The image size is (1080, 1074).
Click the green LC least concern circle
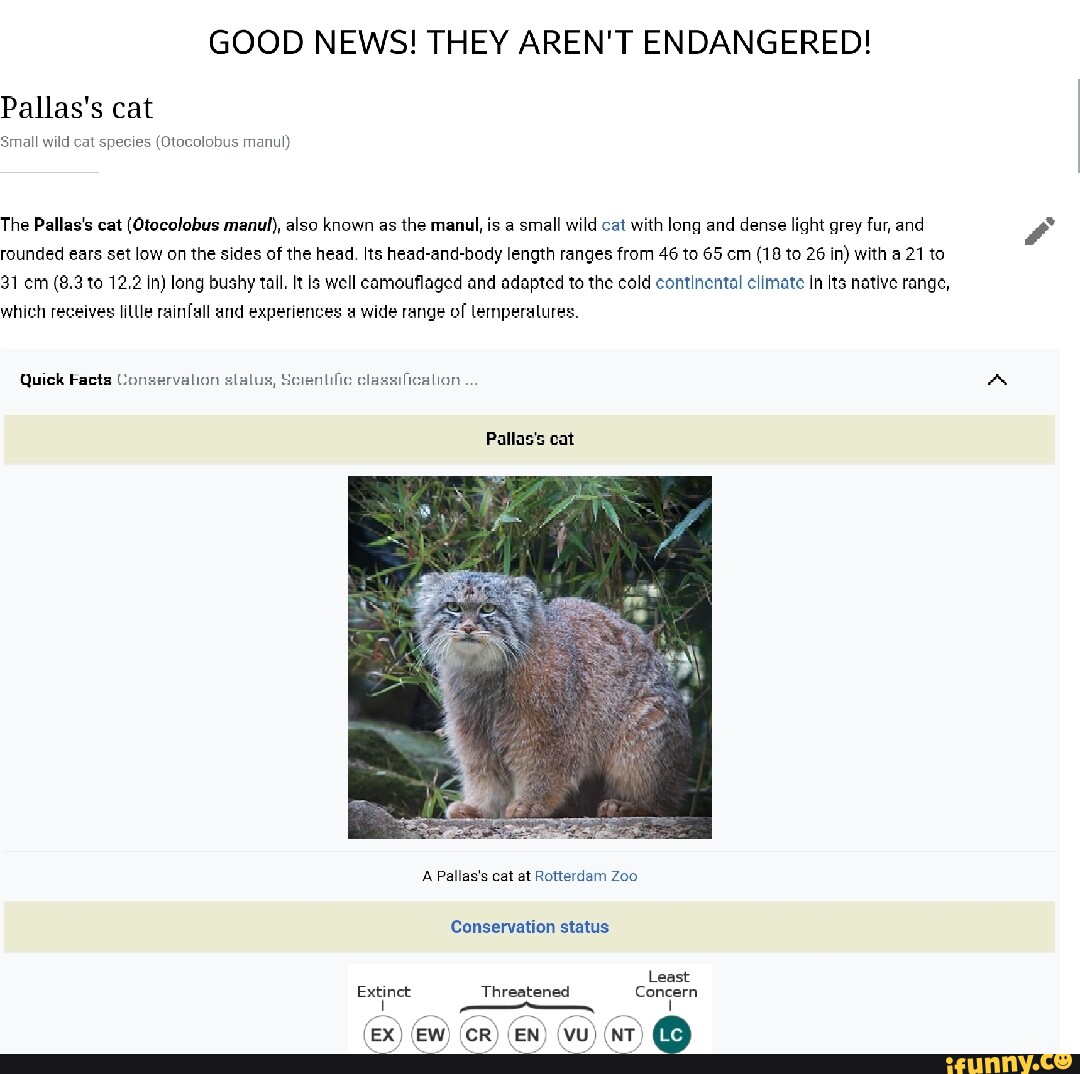pos(672,1034)
